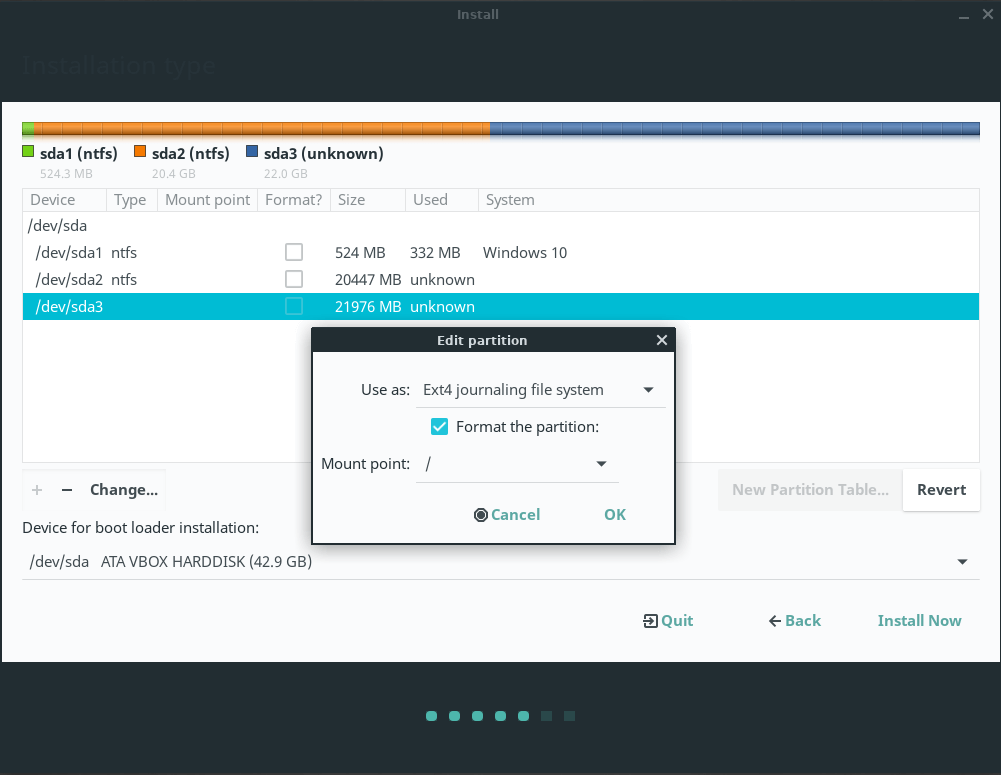Open boot loader device dropdown
1001x775 pixels.
tap(961, 562)
